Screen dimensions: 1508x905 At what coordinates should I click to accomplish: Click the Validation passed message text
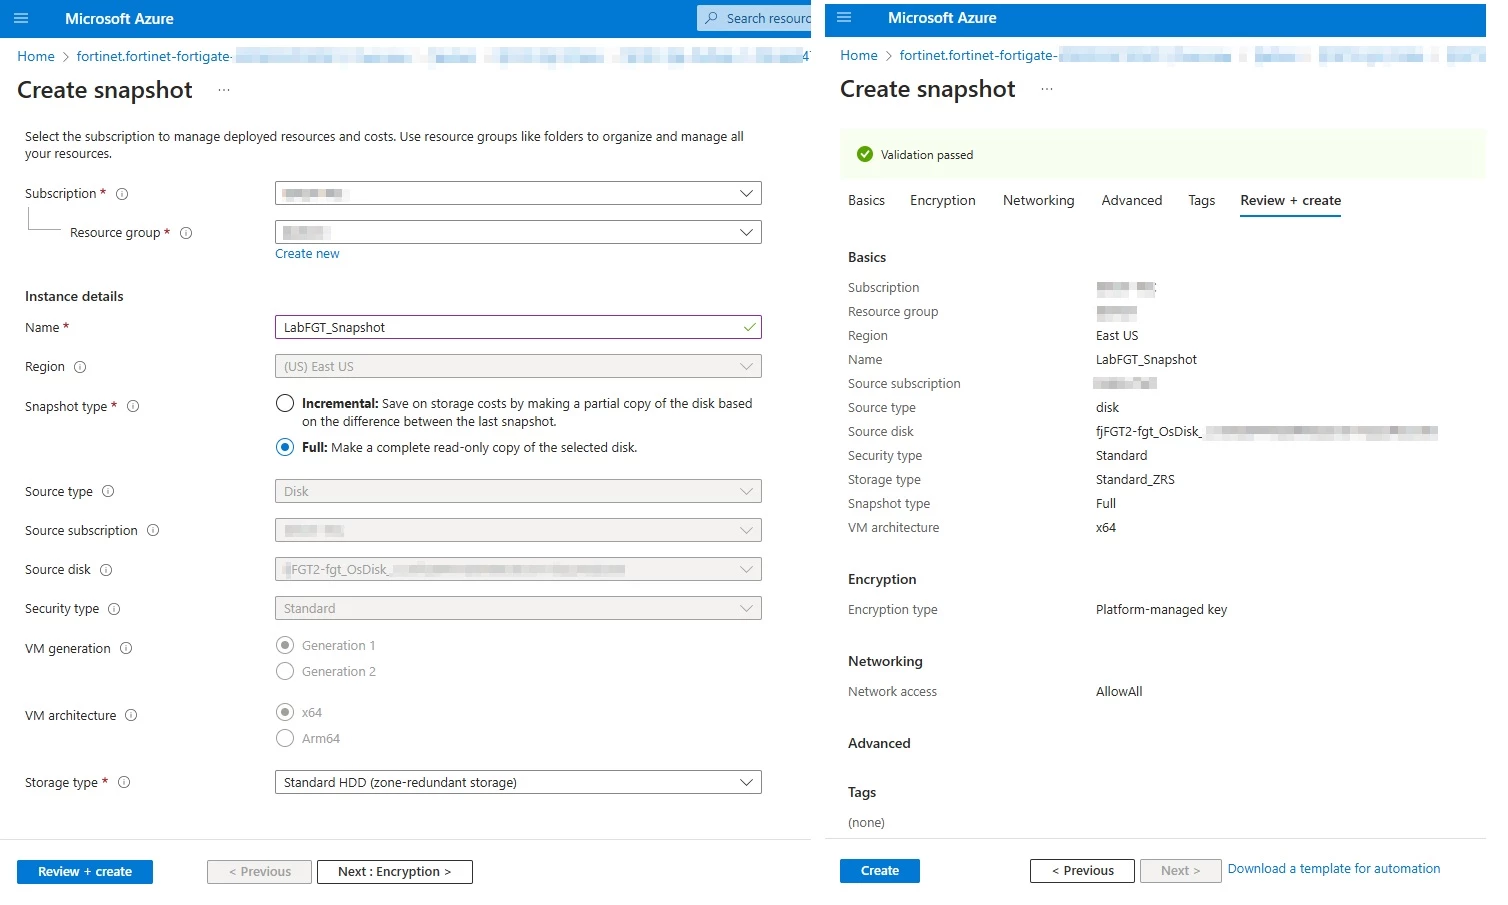927,155
